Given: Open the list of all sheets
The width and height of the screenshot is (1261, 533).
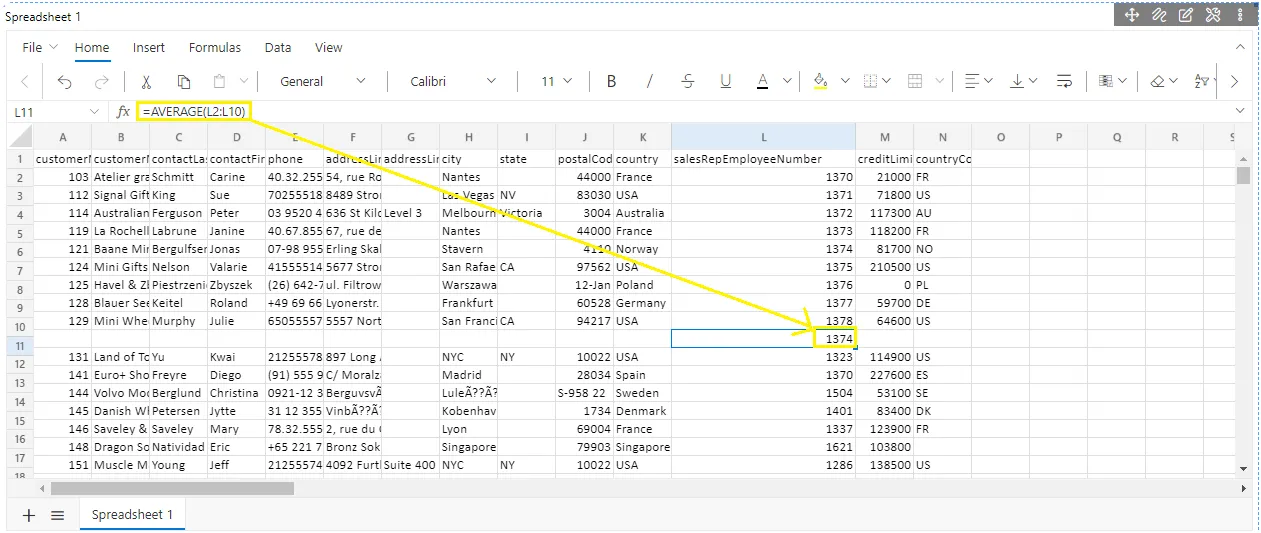Looking at the screenshot, I should tap(58, 515).
